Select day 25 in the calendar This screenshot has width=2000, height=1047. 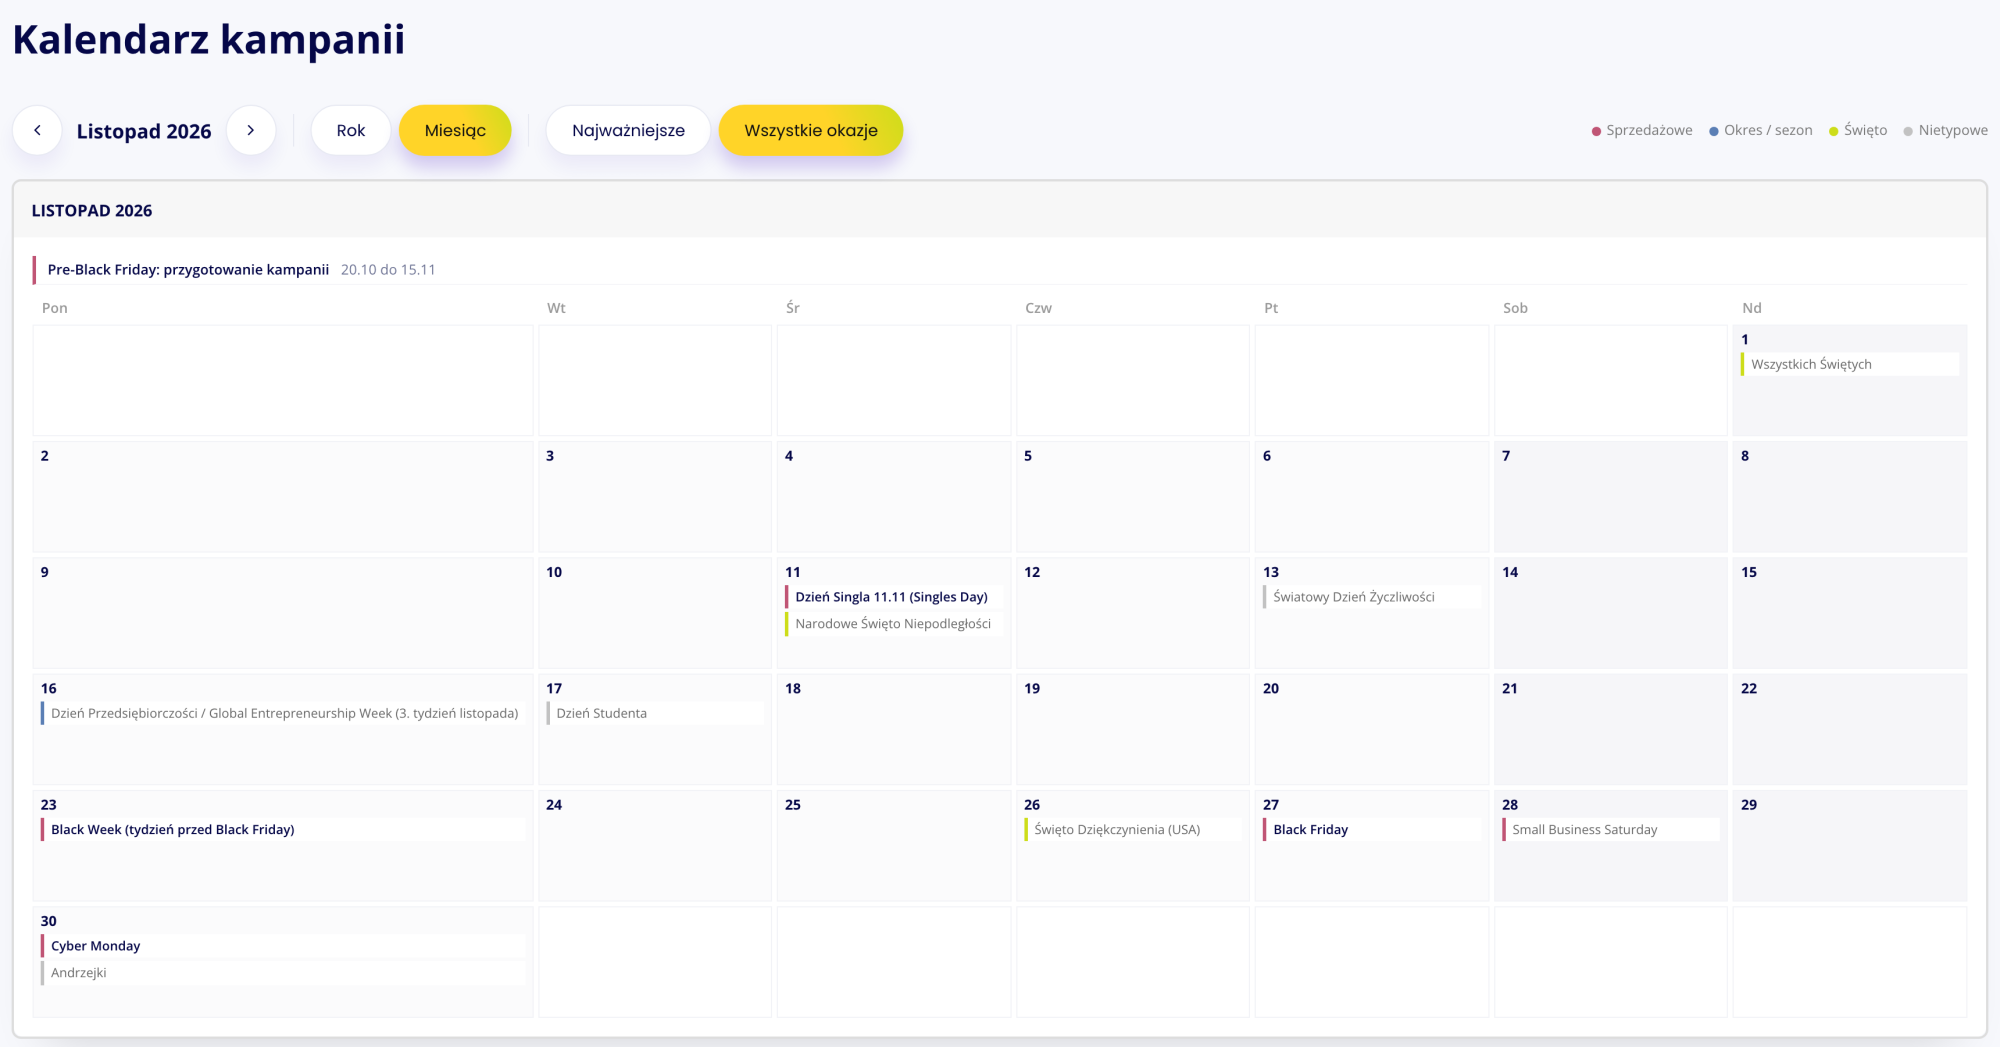pos(894,846)
